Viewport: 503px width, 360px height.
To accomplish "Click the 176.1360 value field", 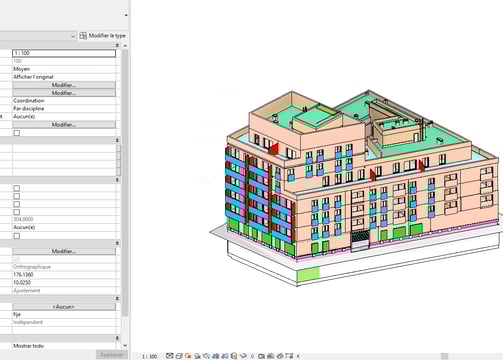I will pos(64,275).
